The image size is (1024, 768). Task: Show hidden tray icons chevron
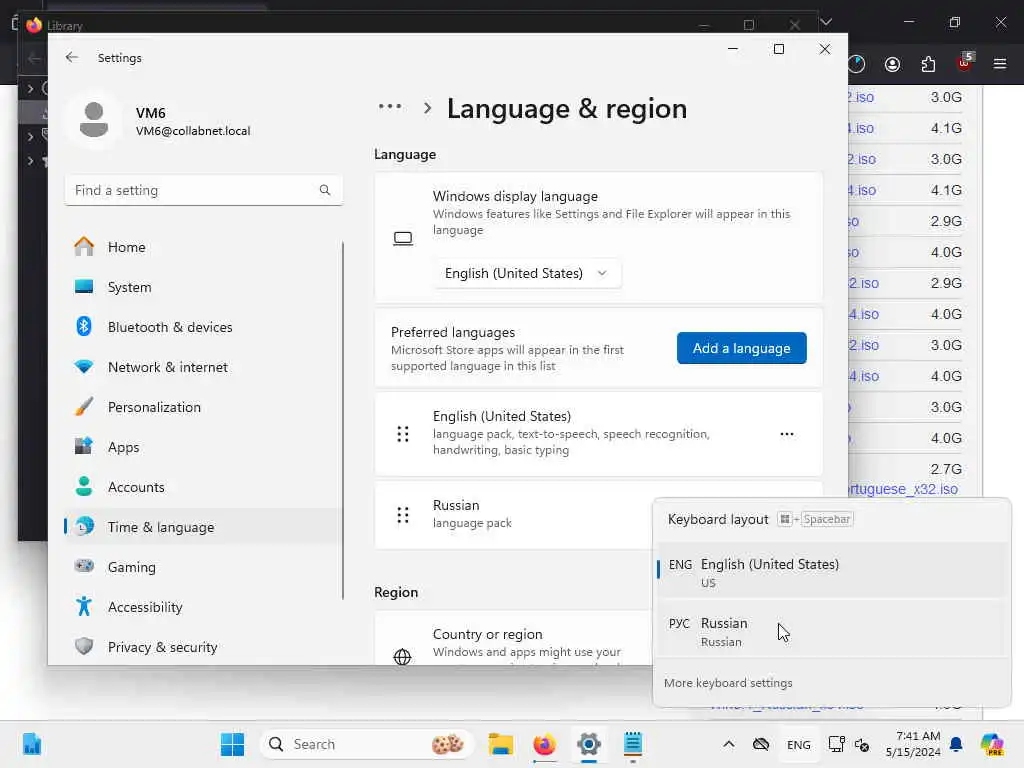pos(729,744)
